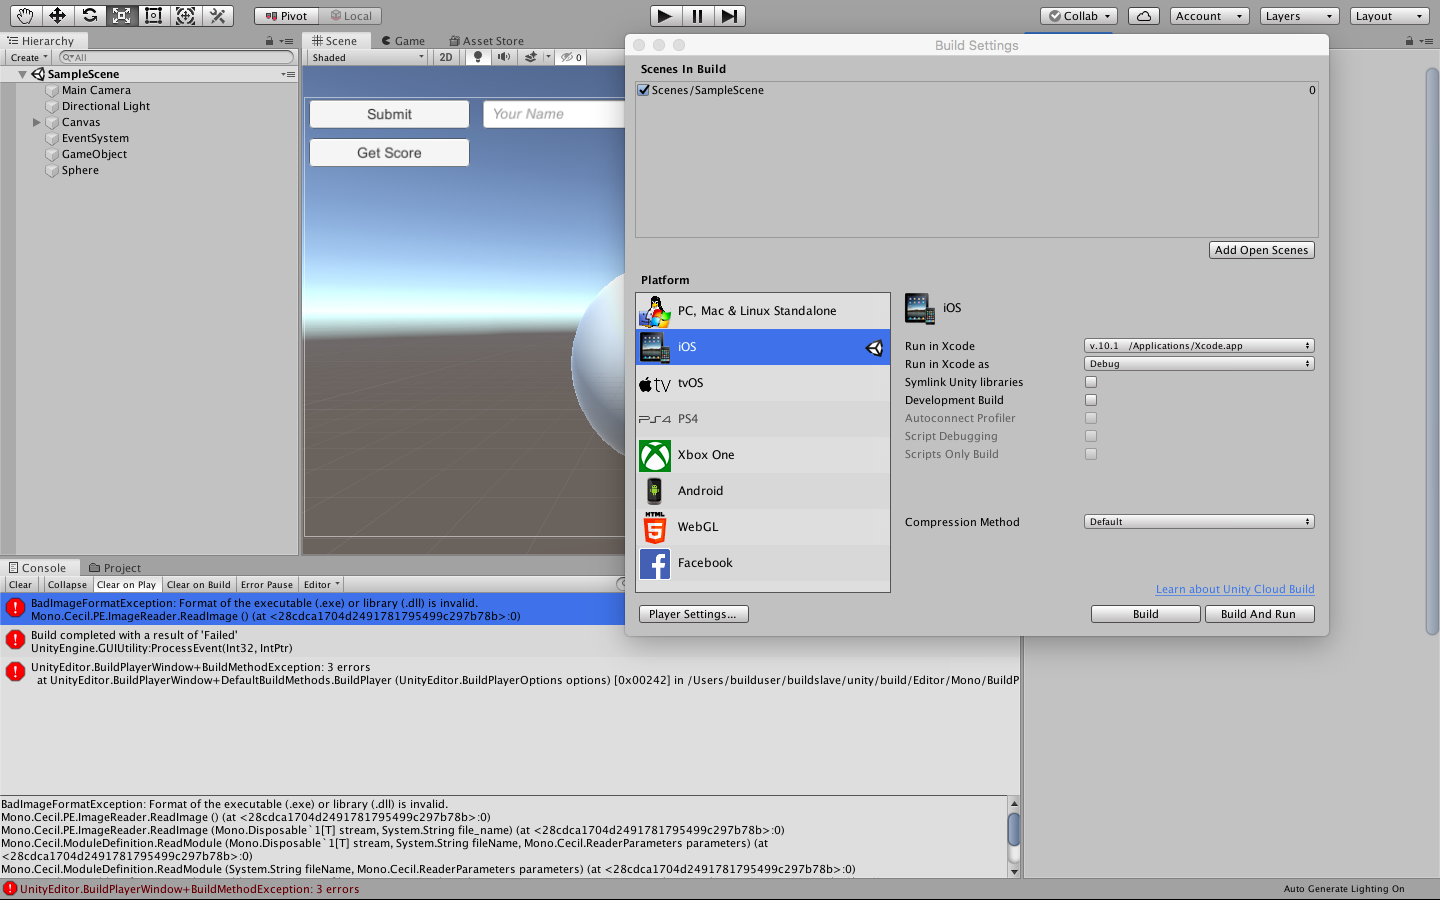Toggle hidden objects visibility in Scene
The width and height of the screenshot is (1440, 900).
point(571,57)
